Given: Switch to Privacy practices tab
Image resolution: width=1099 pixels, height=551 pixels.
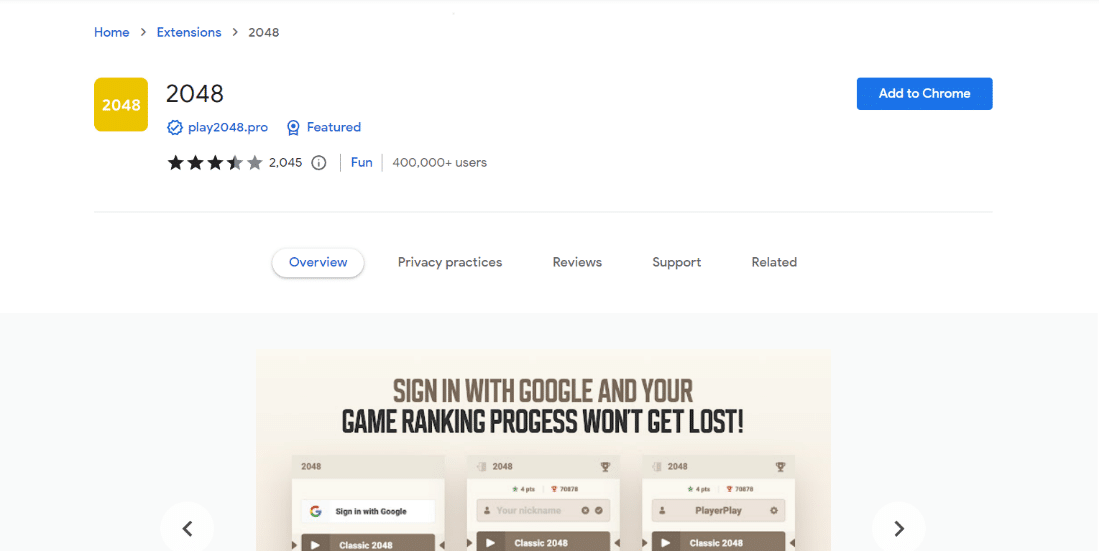Looking at the screenshot, I should click(x=450, y=262).
